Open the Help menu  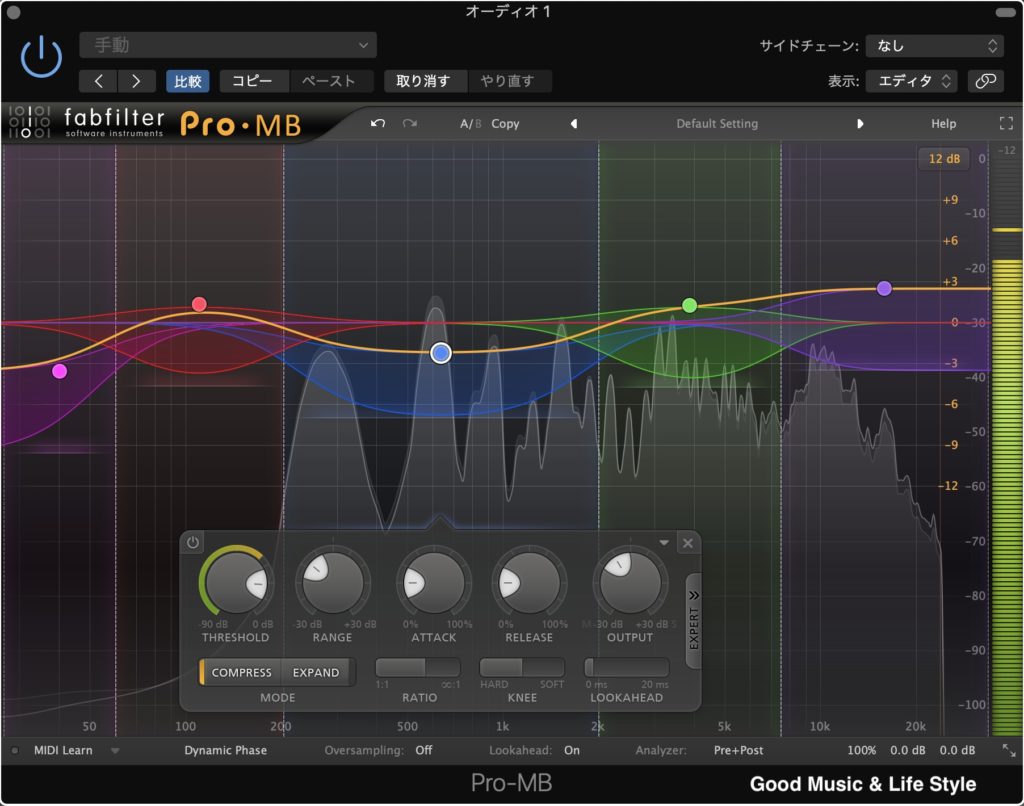point(943,123)
